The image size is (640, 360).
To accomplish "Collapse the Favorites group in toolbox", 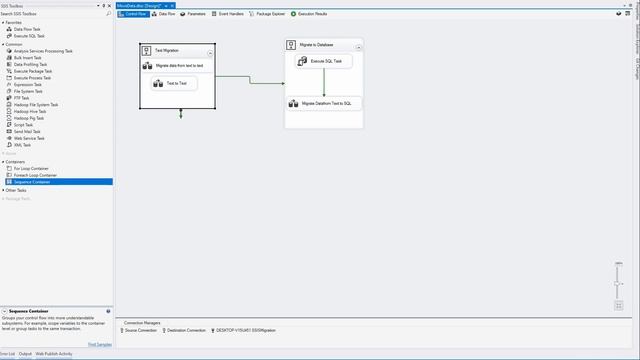I will pyautogui.click(x=3, y=23).
